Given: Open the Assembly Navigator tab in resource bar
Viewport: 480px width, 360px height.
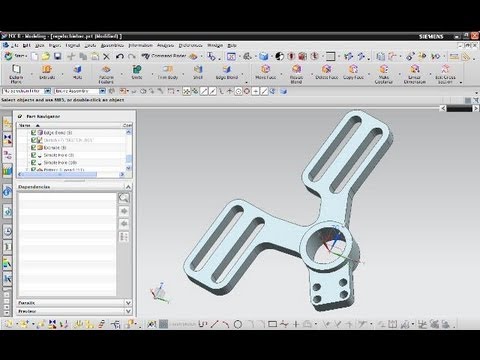Looking at the screenshot, I should (8, 124).
